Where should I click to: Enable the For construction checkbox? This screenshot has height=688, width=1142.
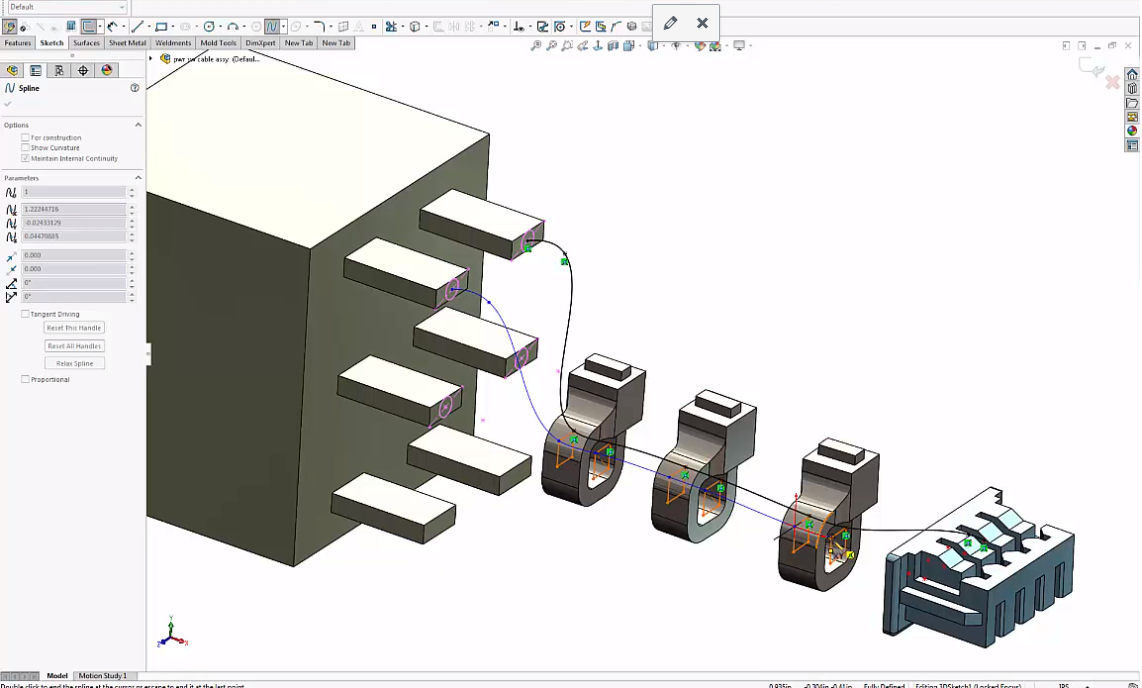26,137
